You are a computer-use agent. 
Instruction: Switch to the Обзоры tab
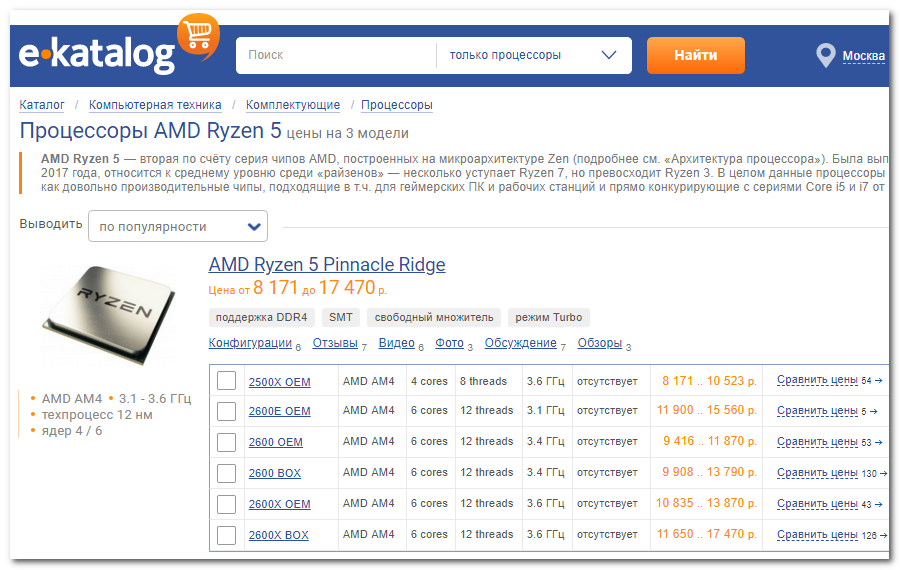pos(600,343)
